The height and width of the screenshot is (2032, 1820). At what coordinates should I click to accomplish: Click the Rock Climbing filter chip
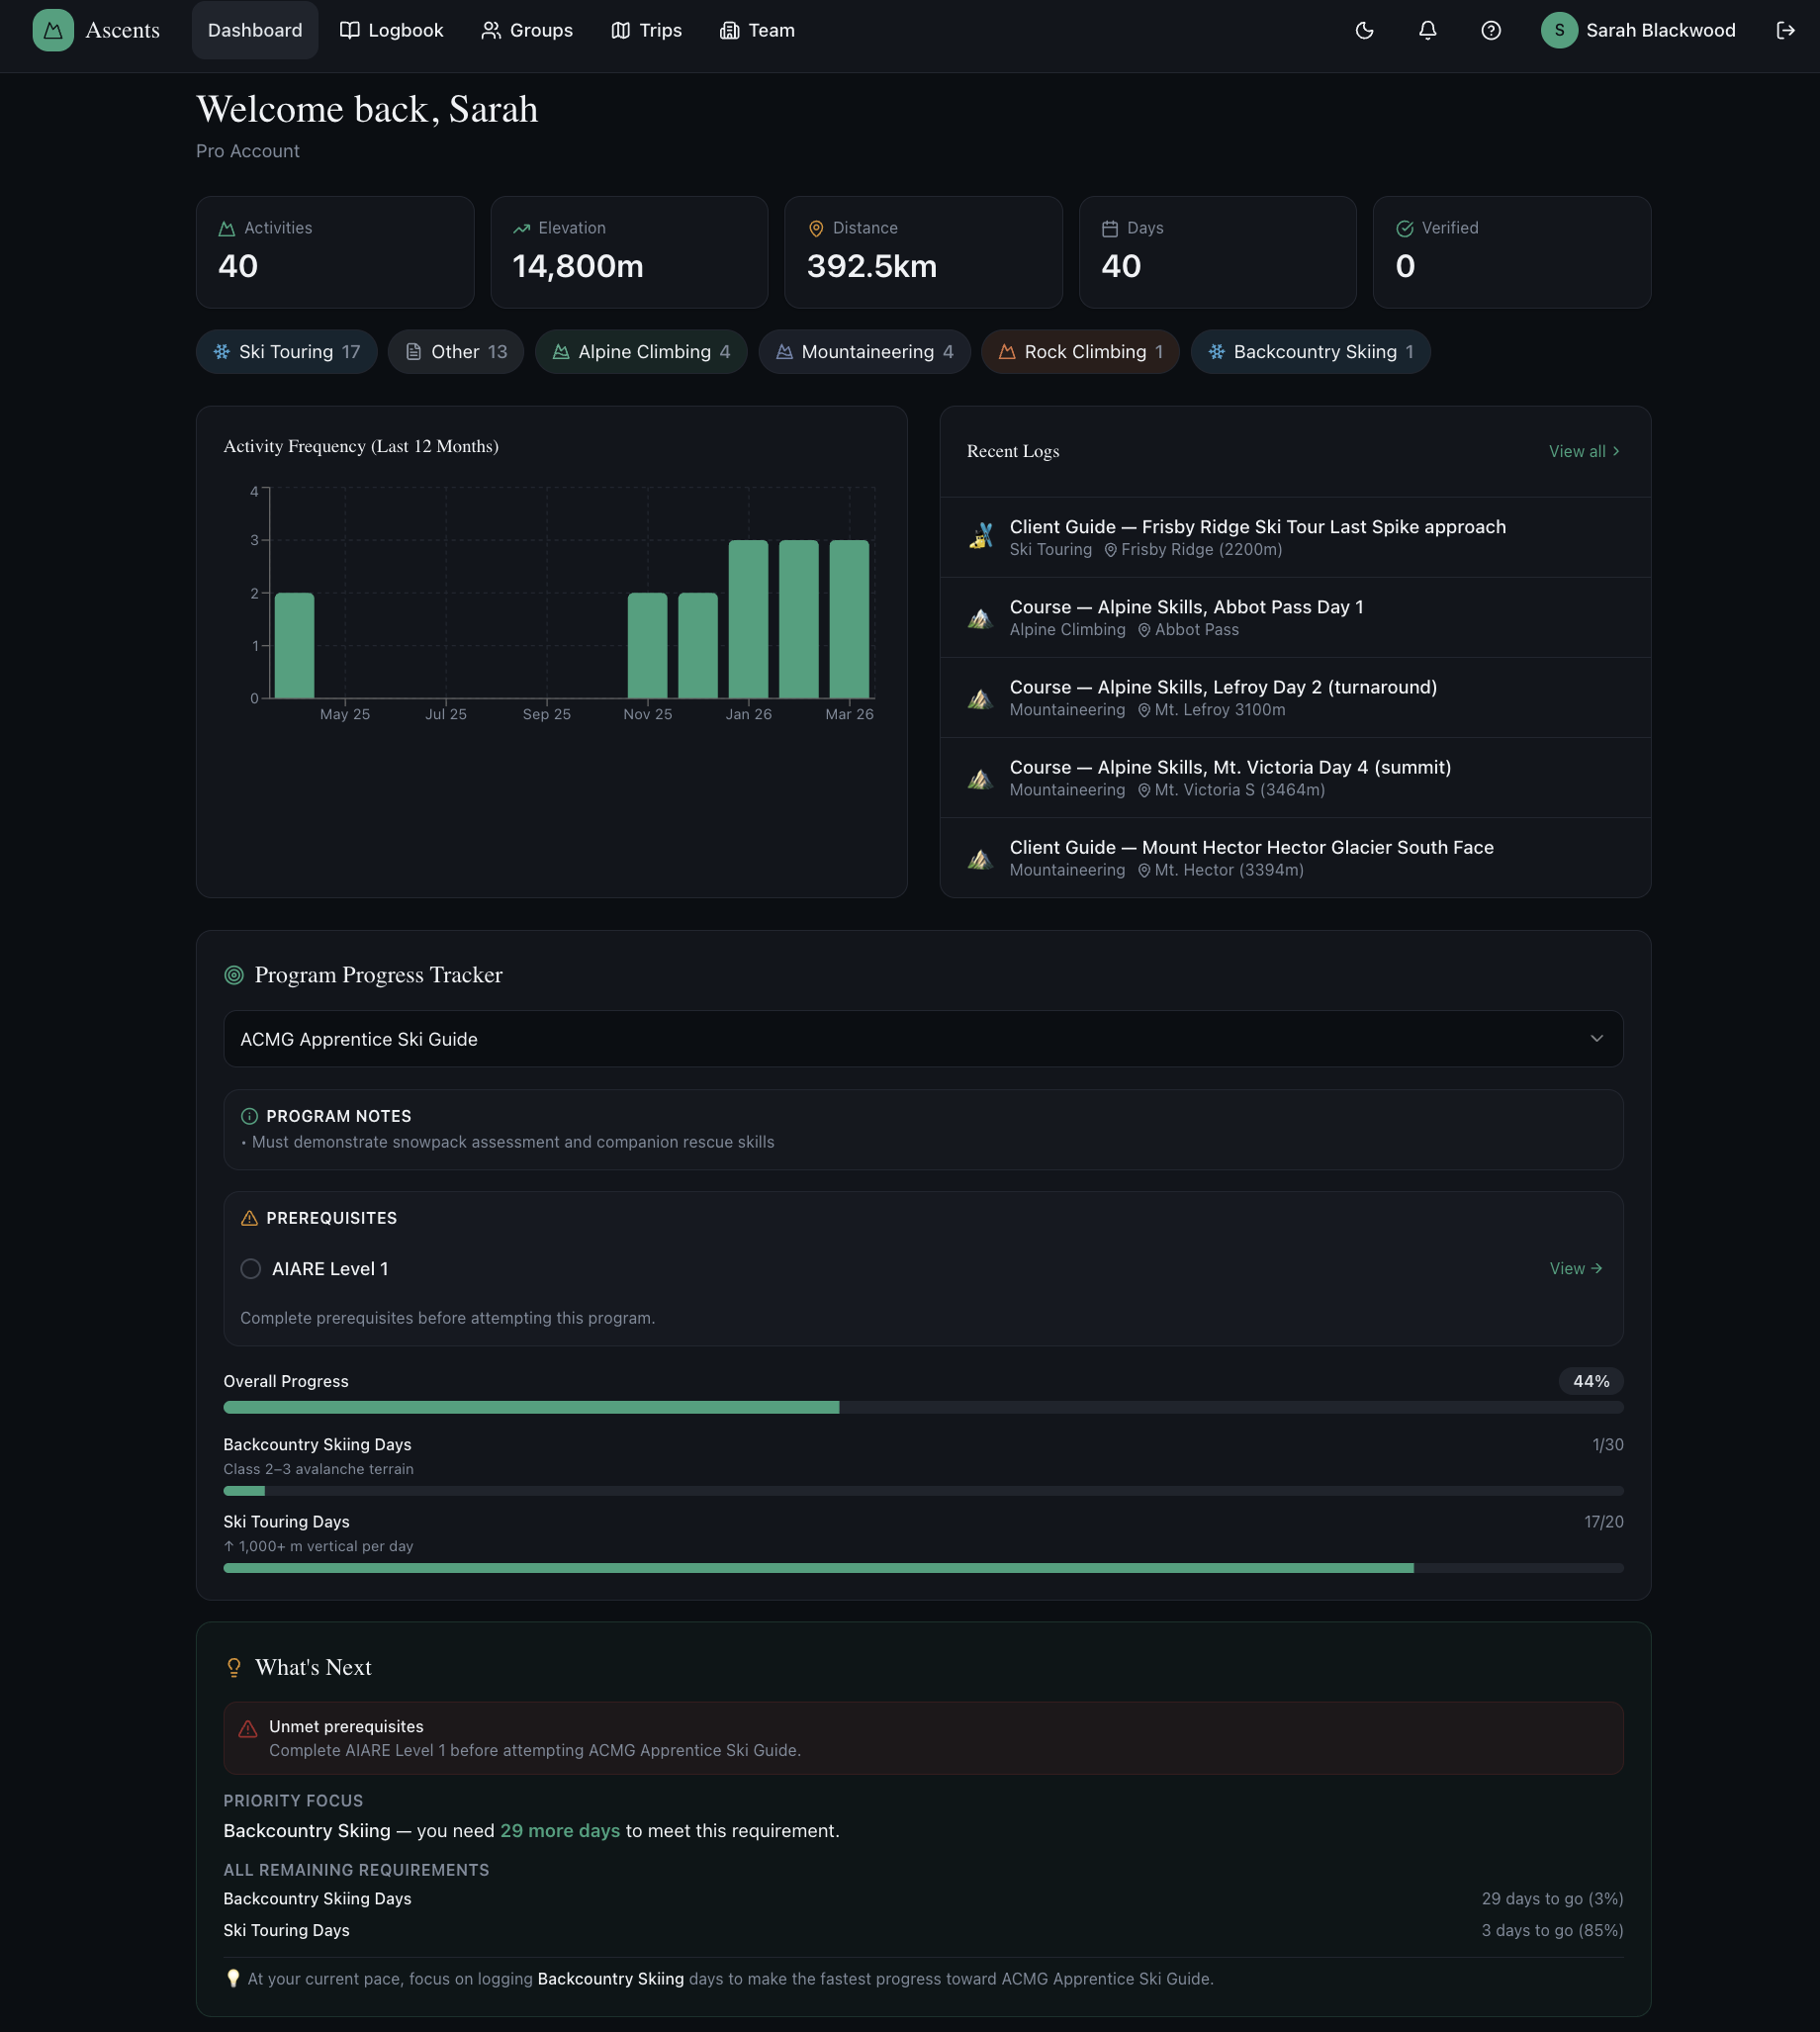point(1079,351)
